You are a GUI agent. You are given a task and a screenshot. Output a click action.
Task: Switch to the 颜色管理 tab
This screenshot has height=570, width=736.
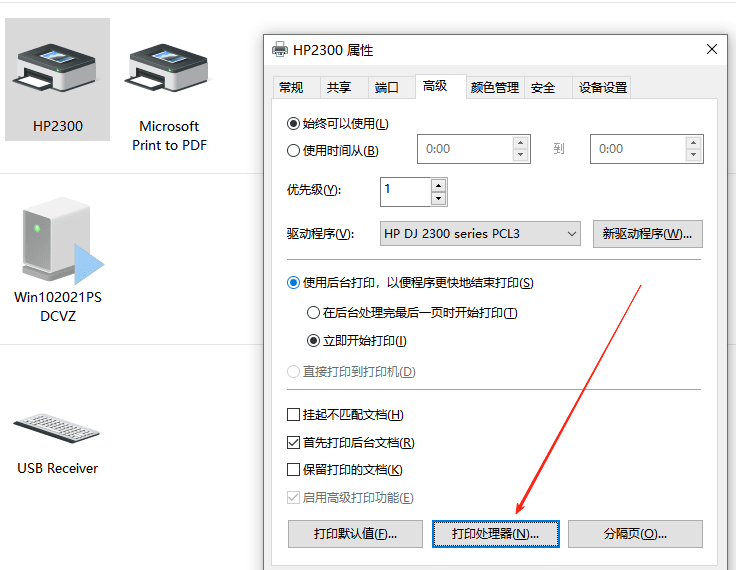point(495,87)
